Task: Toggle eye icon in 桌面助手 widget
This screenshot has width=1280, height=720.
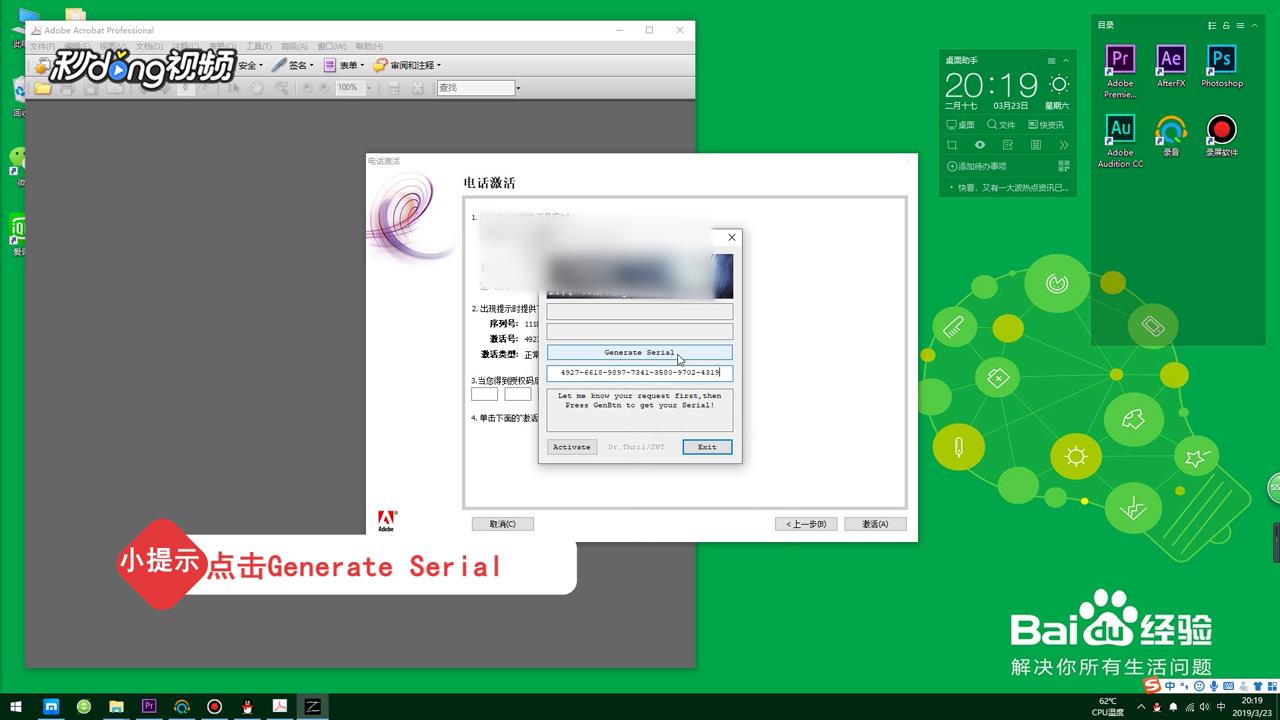Action: [980, 145]
